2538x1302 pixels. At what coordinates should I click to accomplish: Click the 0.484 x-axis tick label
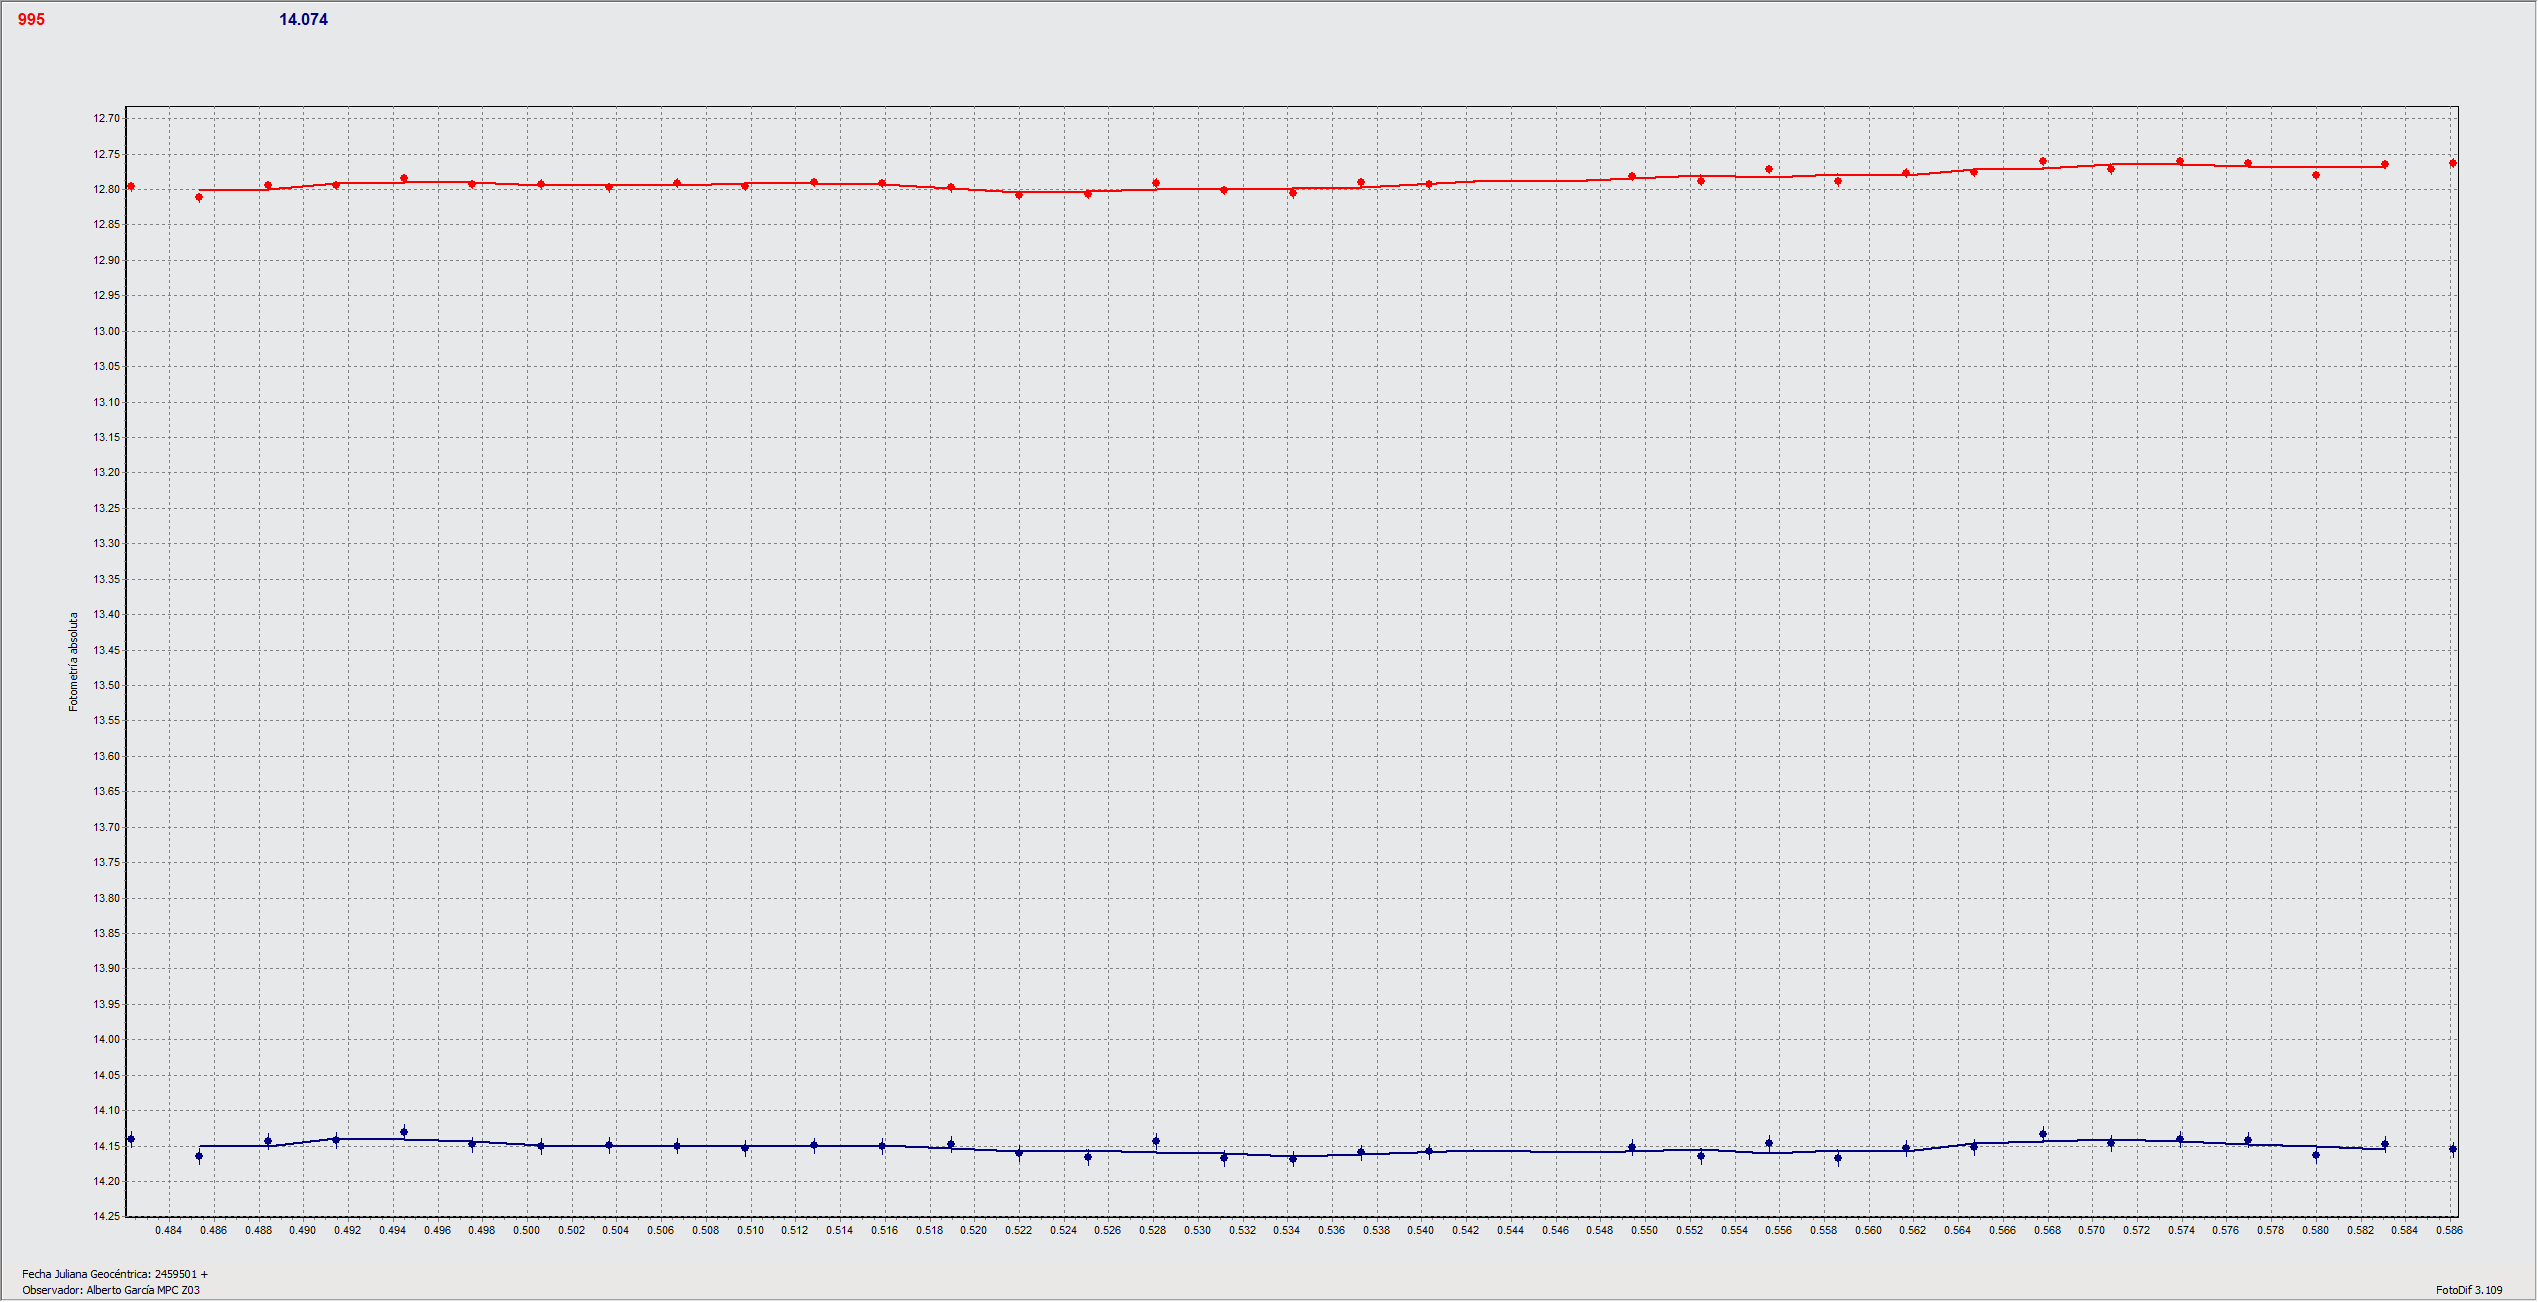(x=168, y=1230)
